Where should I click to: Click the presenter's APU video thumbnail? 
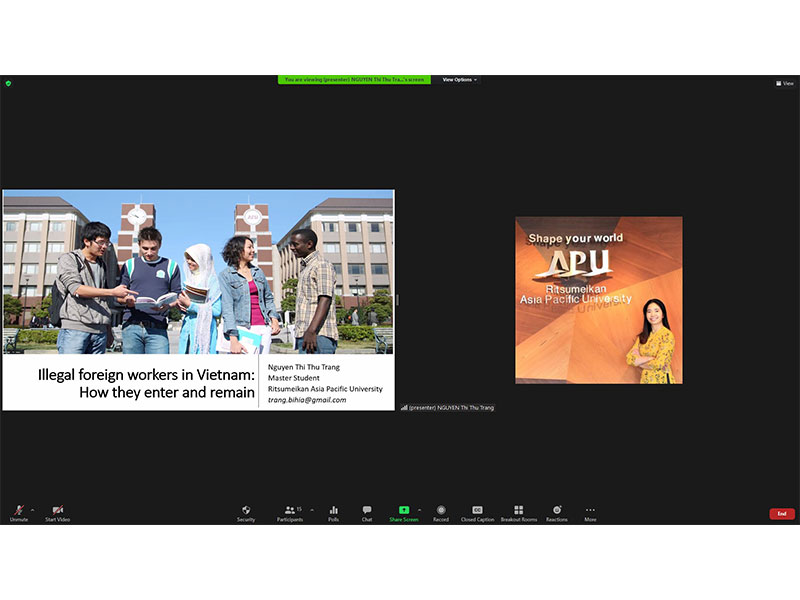click(598, 300)
